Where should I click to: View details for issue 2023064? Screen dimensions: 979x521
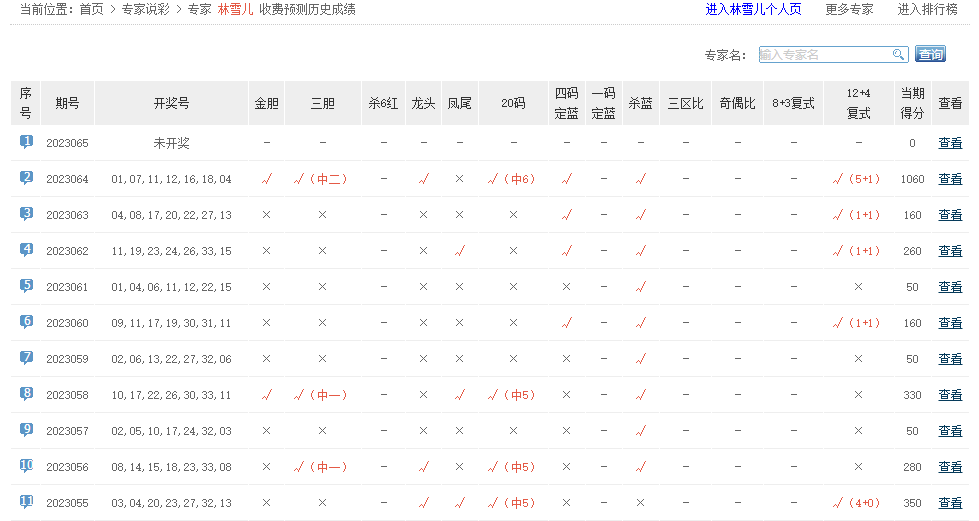point(950,179)
